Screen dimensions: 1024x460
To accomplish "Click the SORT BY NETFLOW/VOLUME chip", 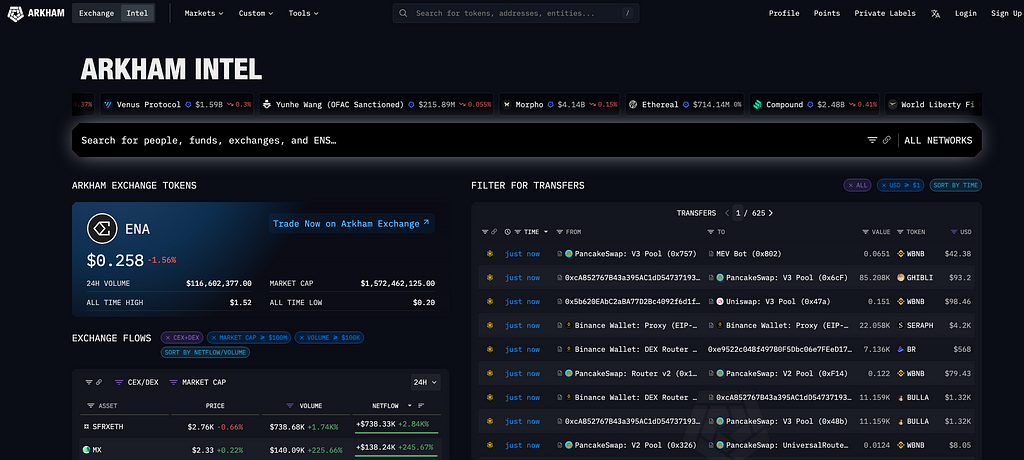I will 206,352.
